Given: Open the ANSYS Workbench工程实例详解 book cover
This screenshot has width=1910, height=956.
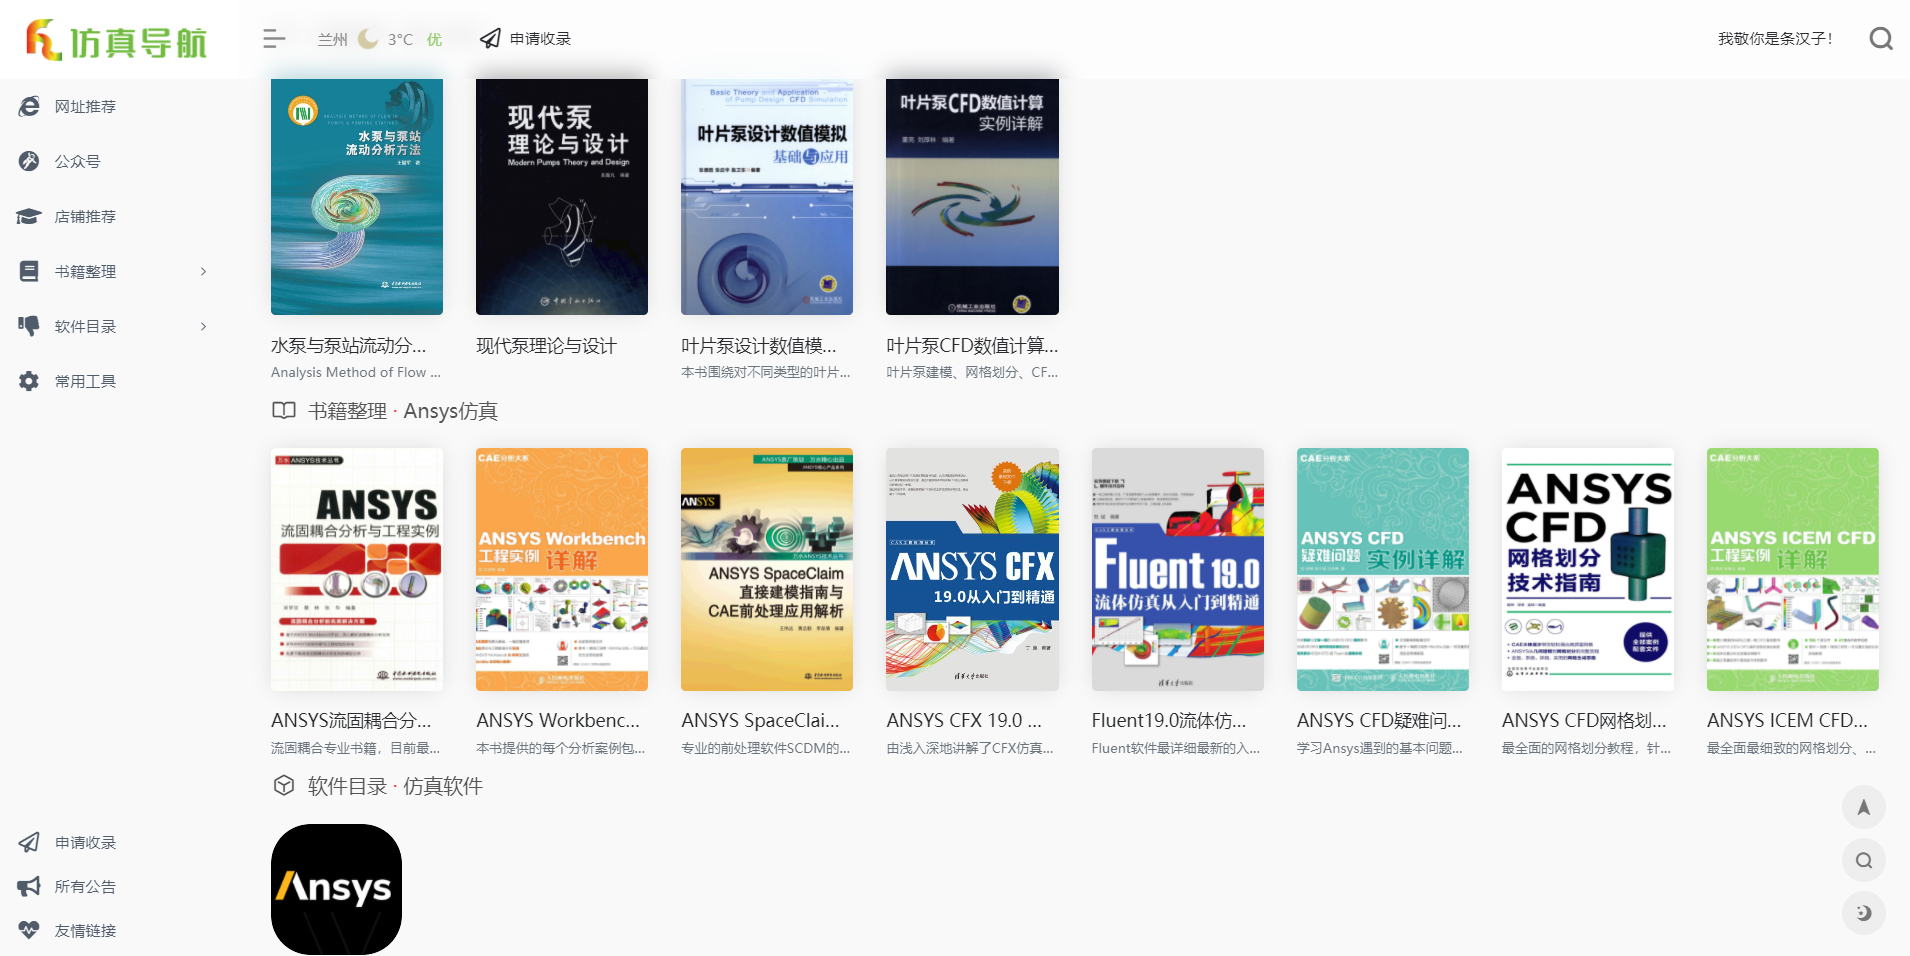Looking at the screenshot, I should pos(562,569).
